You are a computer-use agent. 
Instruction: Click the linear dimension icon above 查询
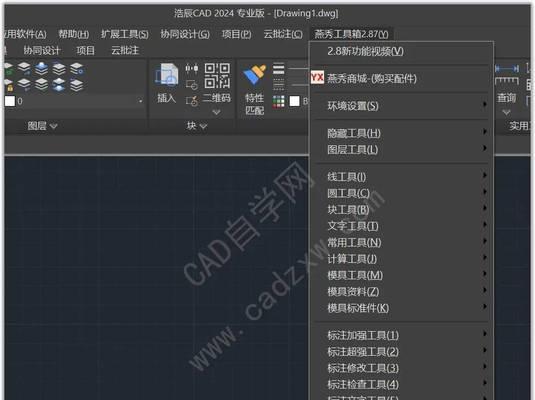point(507,69)
